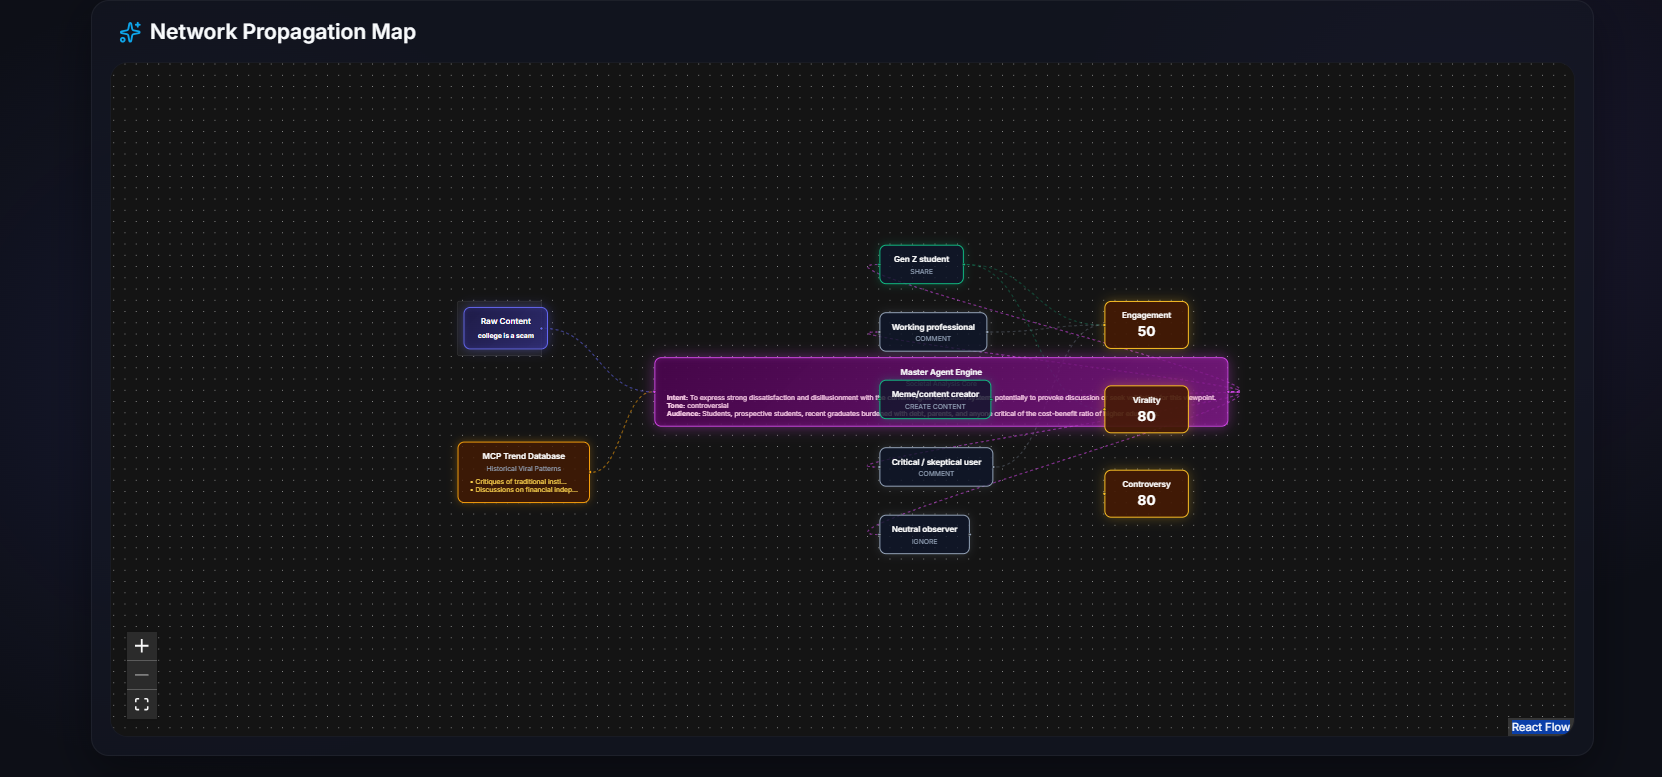Open the React Flow attribution link

point(1540,727)
